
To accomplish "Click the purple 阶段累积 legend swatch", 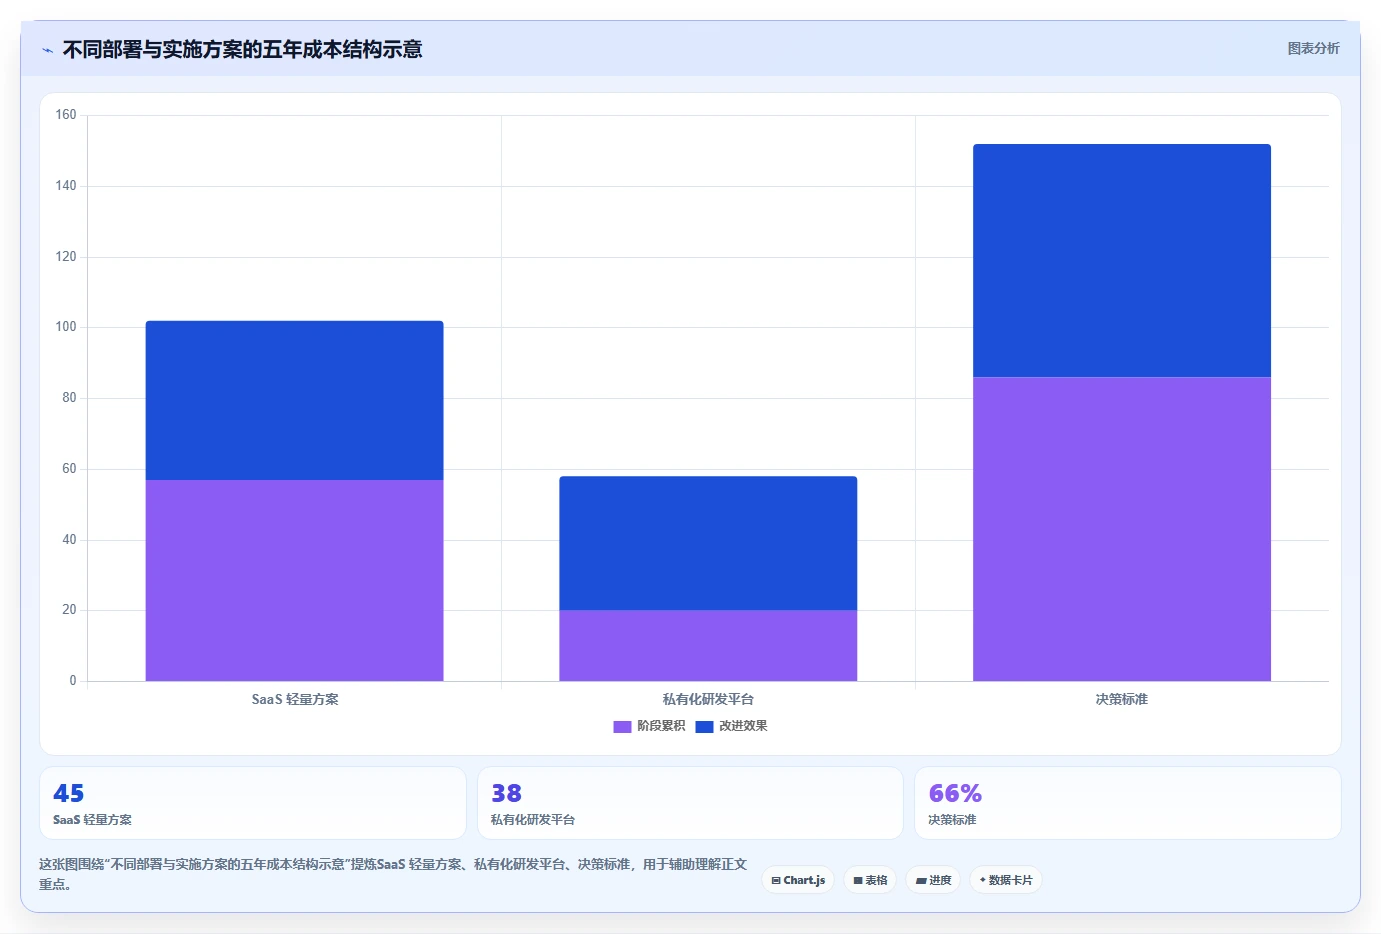I will pyautogui.click(x=622, y=727).
